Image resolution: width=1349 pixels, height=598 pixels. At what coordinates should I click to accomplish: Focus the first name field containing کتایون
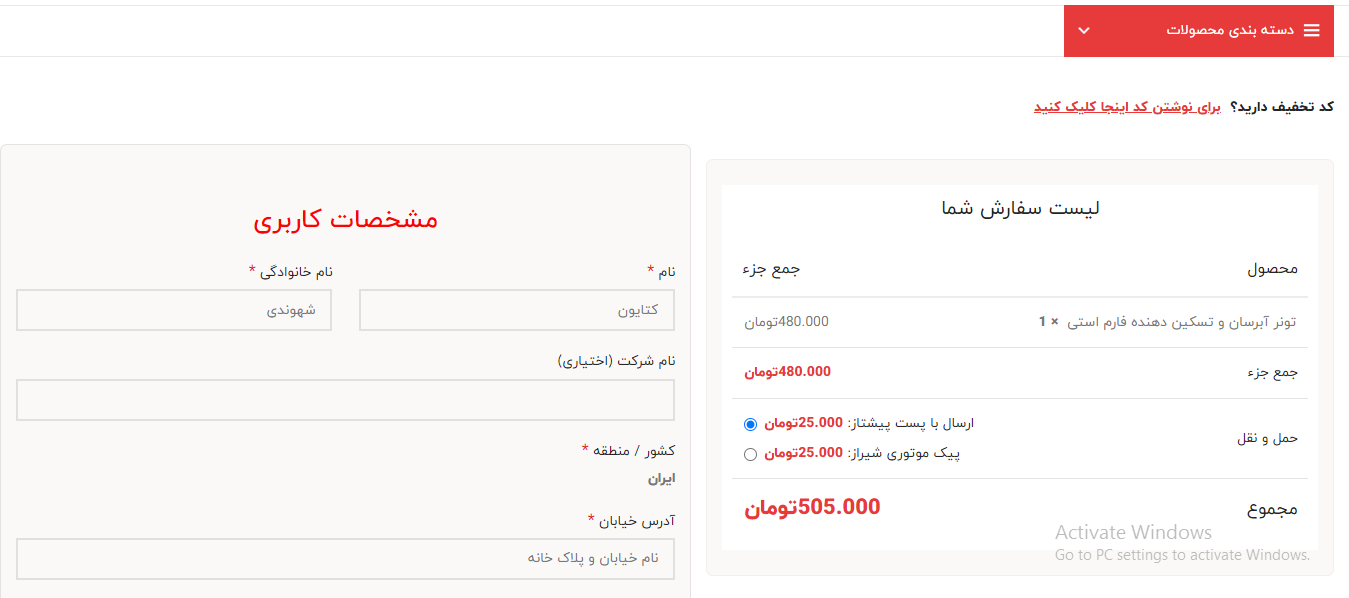pyautogui.click(x=517, y=310)
